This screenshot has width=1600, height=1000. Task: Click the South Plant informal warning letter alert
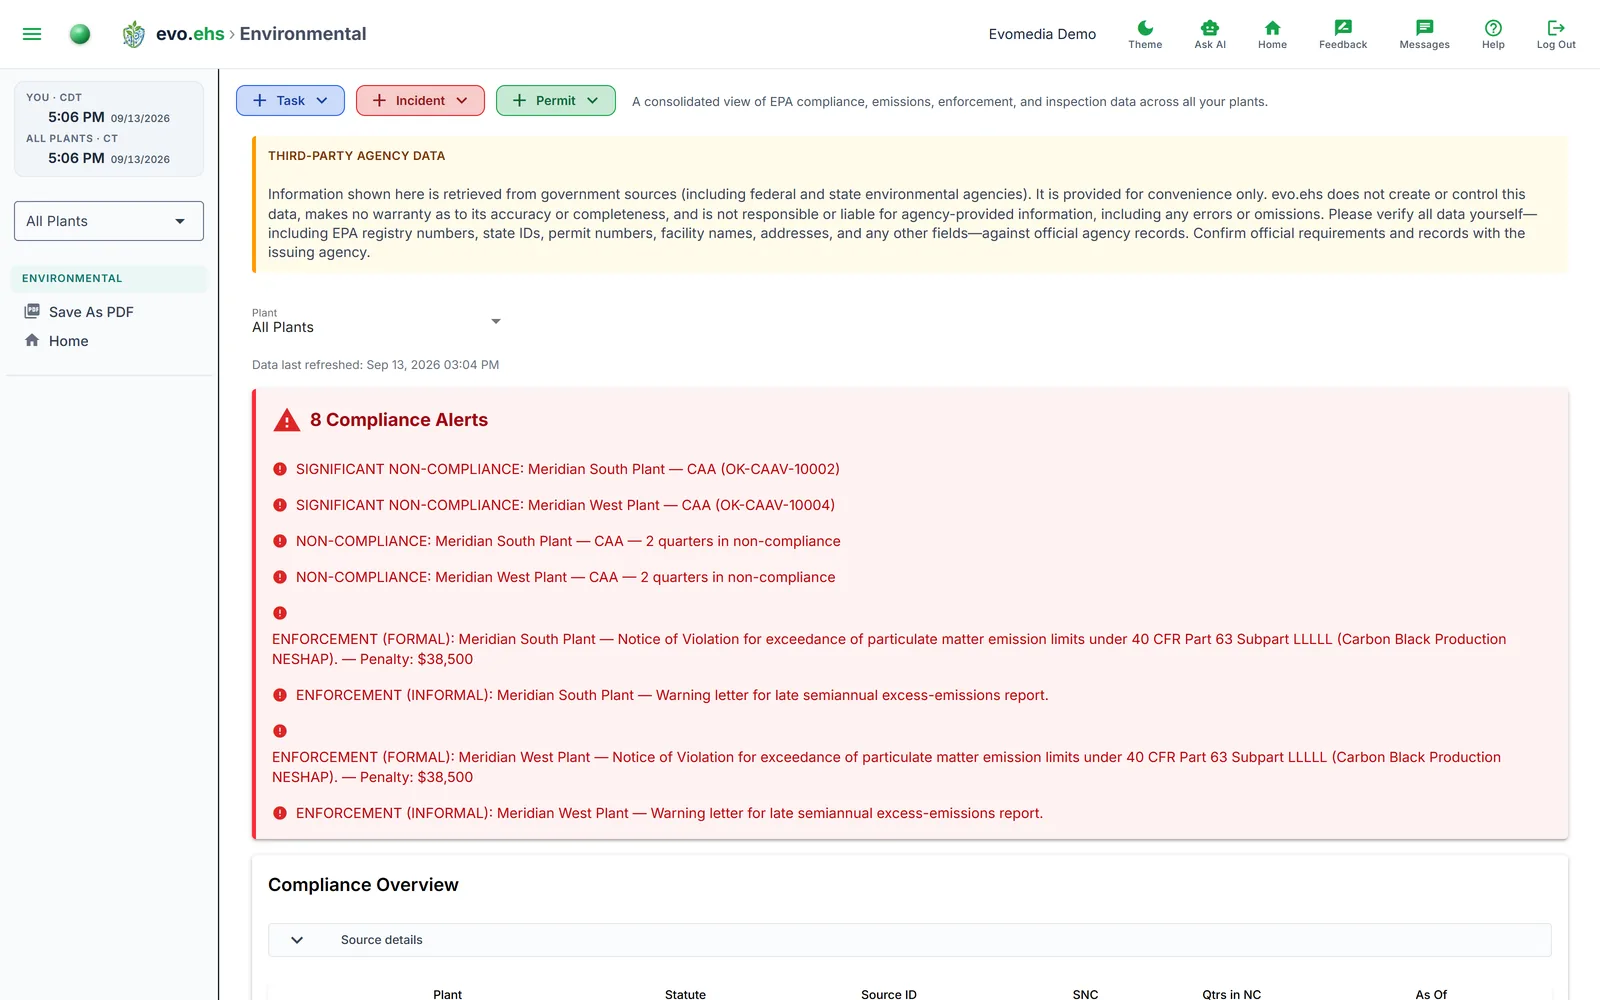(x=672, y=695)
